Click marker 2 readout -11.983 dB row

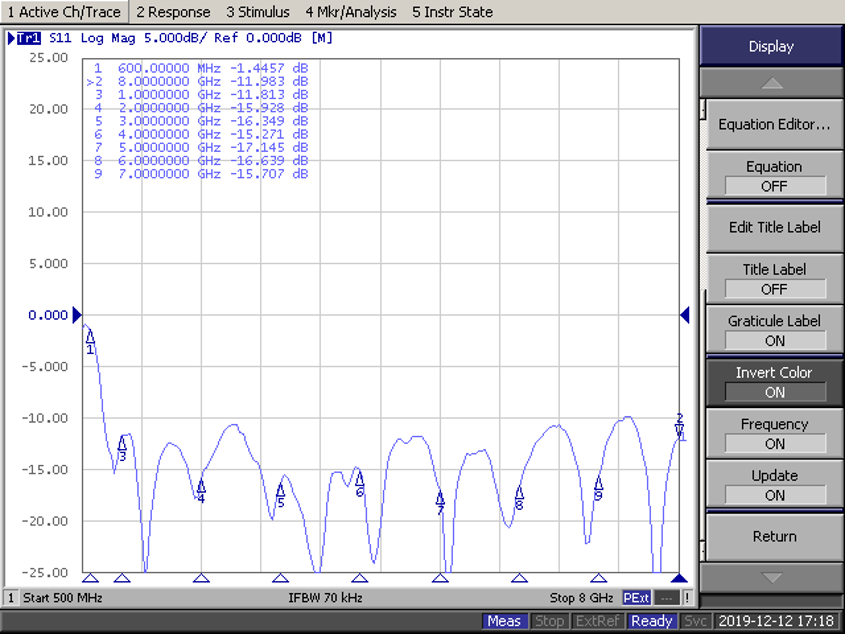click(x=198, y=81)
